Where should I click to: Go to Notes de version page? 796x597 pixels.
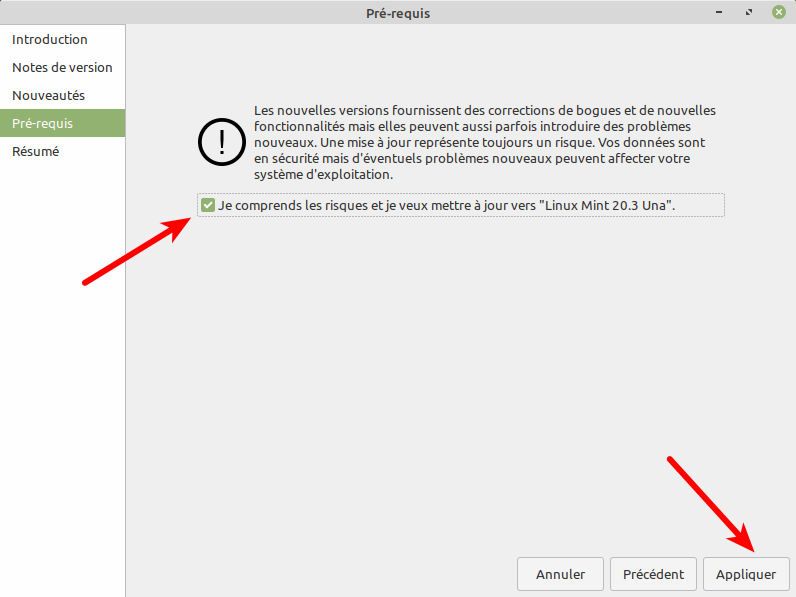[x=62, y=67]
